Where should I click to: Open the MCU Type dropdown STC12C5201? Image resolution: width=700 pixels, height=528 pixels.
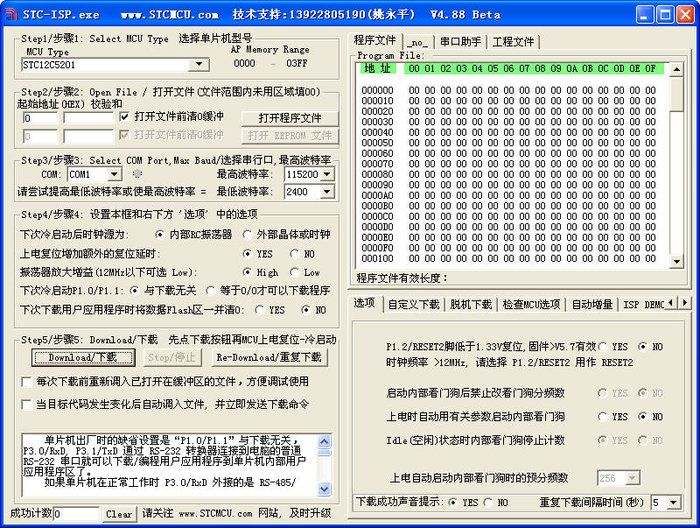pyautogui.click(x=199, y=65)
